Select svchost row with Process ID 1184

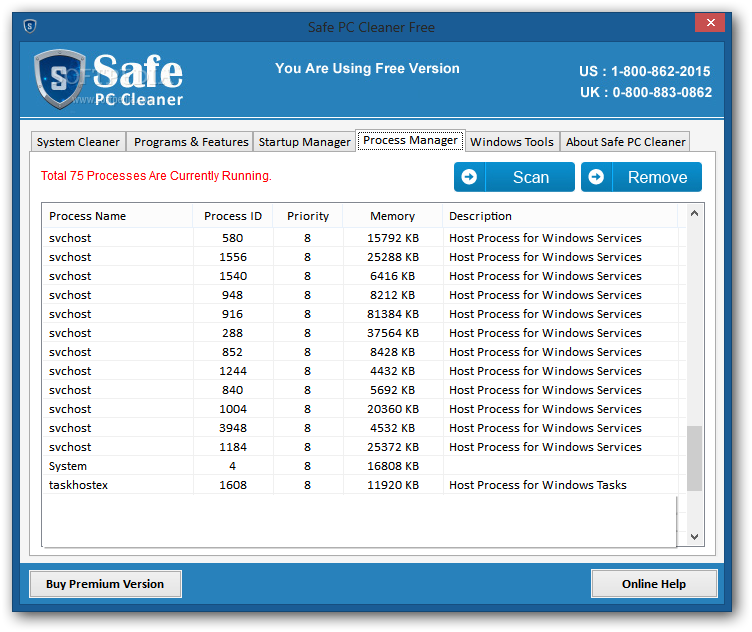364,447
